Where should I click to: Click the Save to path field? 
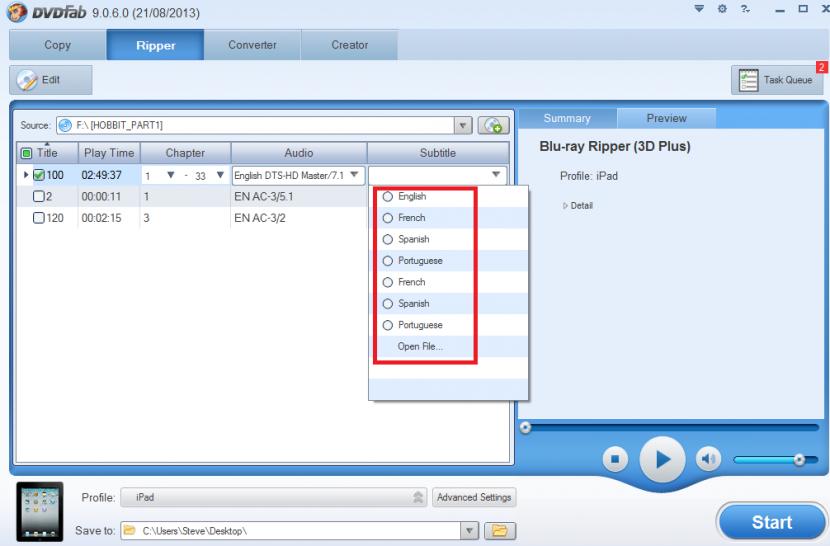click(291, 530)
